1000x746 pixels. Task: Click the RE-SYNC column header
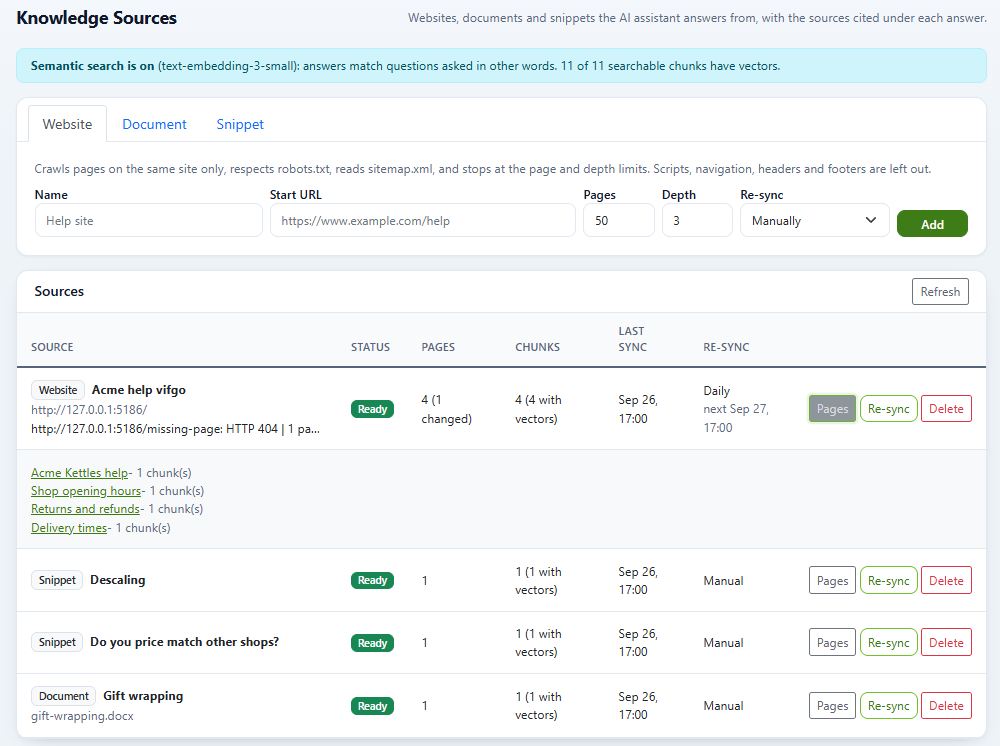coord(726,347)
